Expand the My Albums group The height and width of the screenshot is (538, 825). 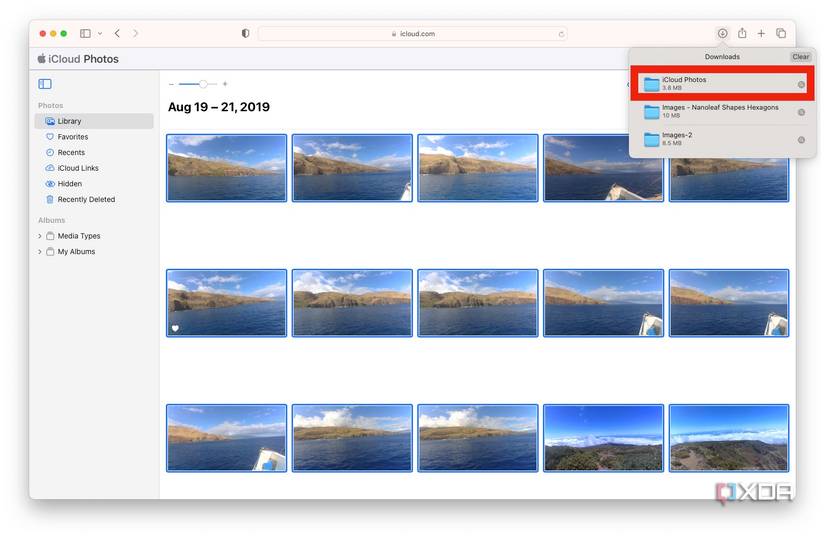click(x=39, y=252)
